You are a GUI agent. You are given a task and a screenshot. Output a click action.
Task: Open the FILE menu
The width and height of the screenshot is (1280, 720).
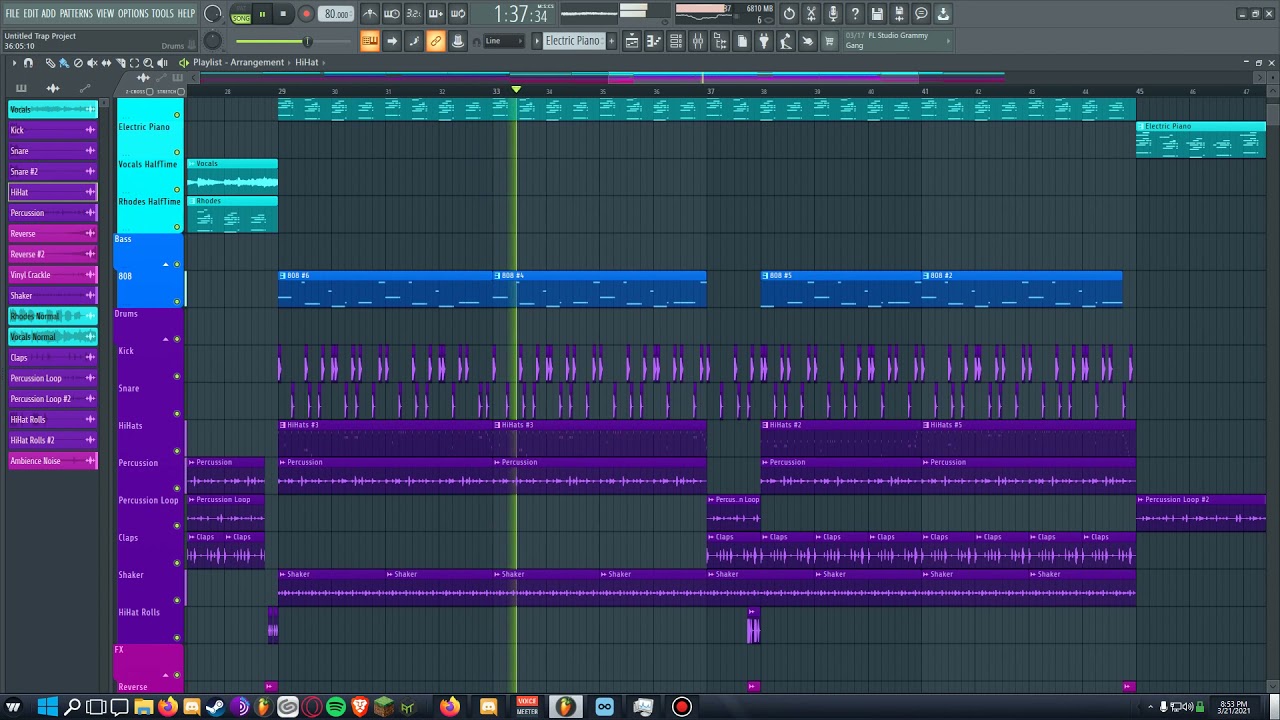tap(12, 14)
